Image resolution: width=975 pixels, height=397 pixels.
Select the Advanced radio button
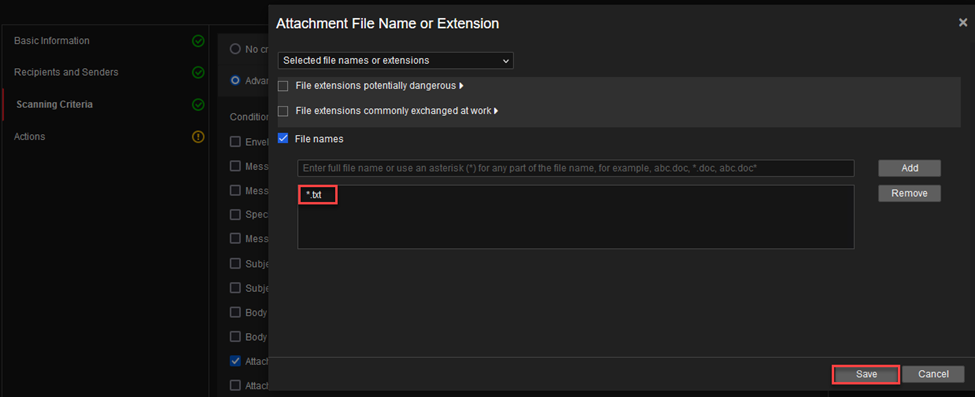[235, 80]
